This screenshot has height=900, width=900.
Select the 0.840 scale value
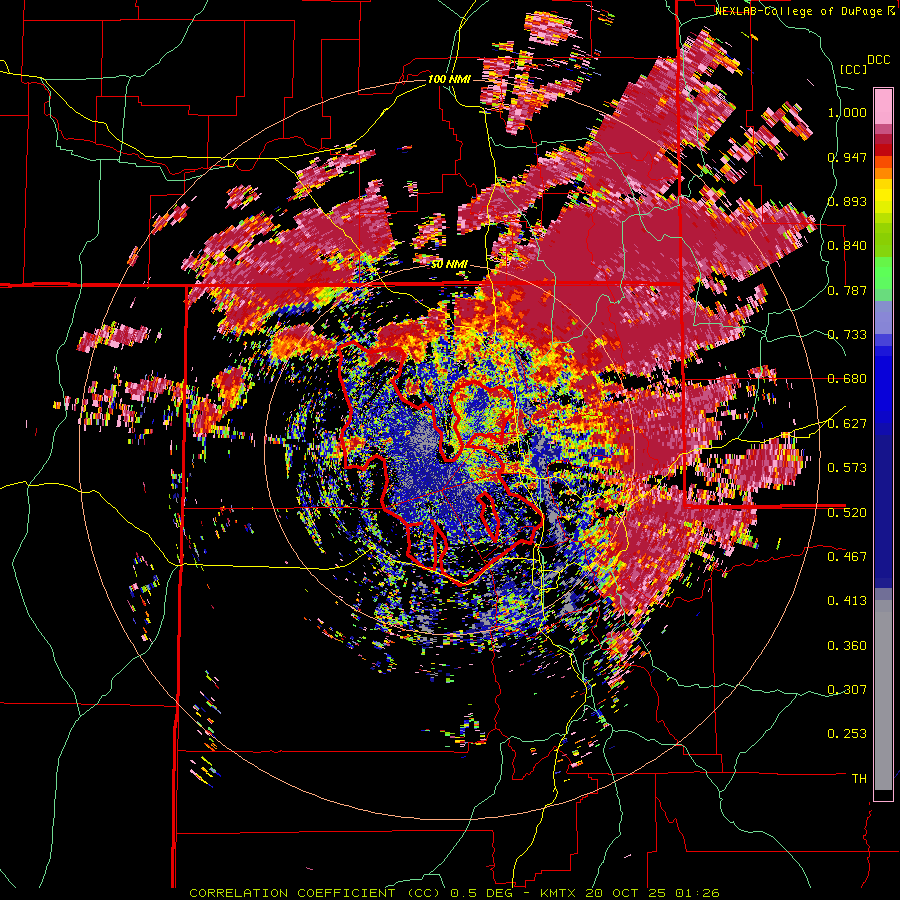click(847, 246)
